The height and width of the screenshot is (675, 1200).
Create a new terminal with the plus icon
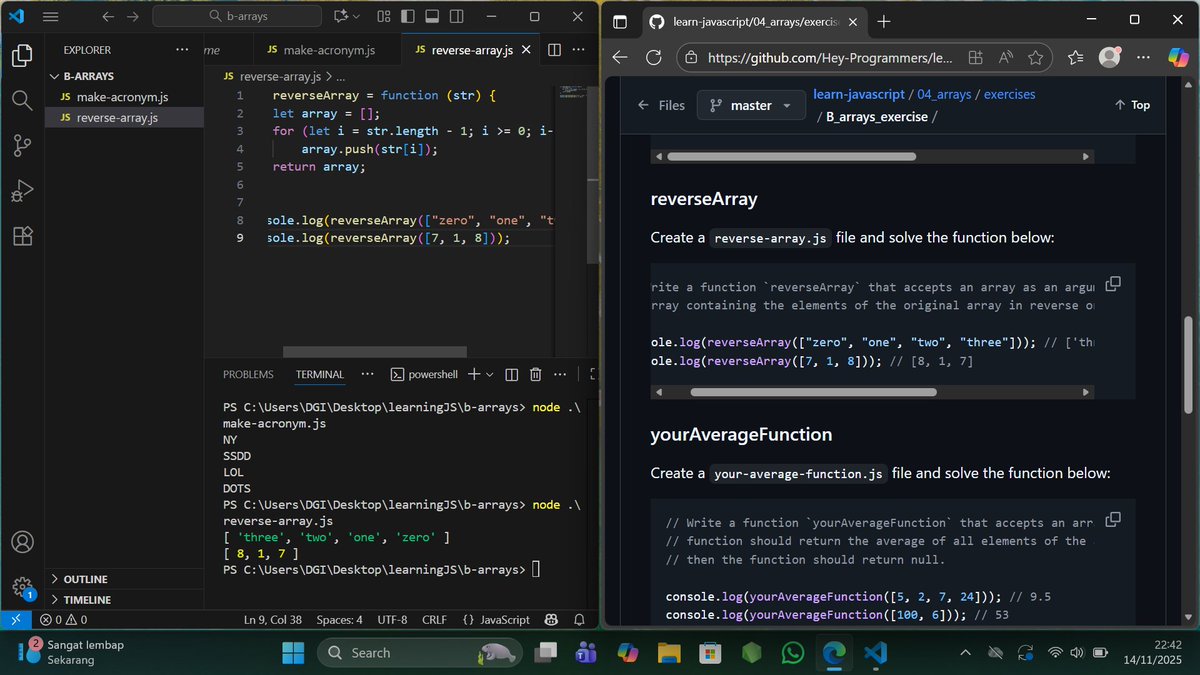pos(473,374)
